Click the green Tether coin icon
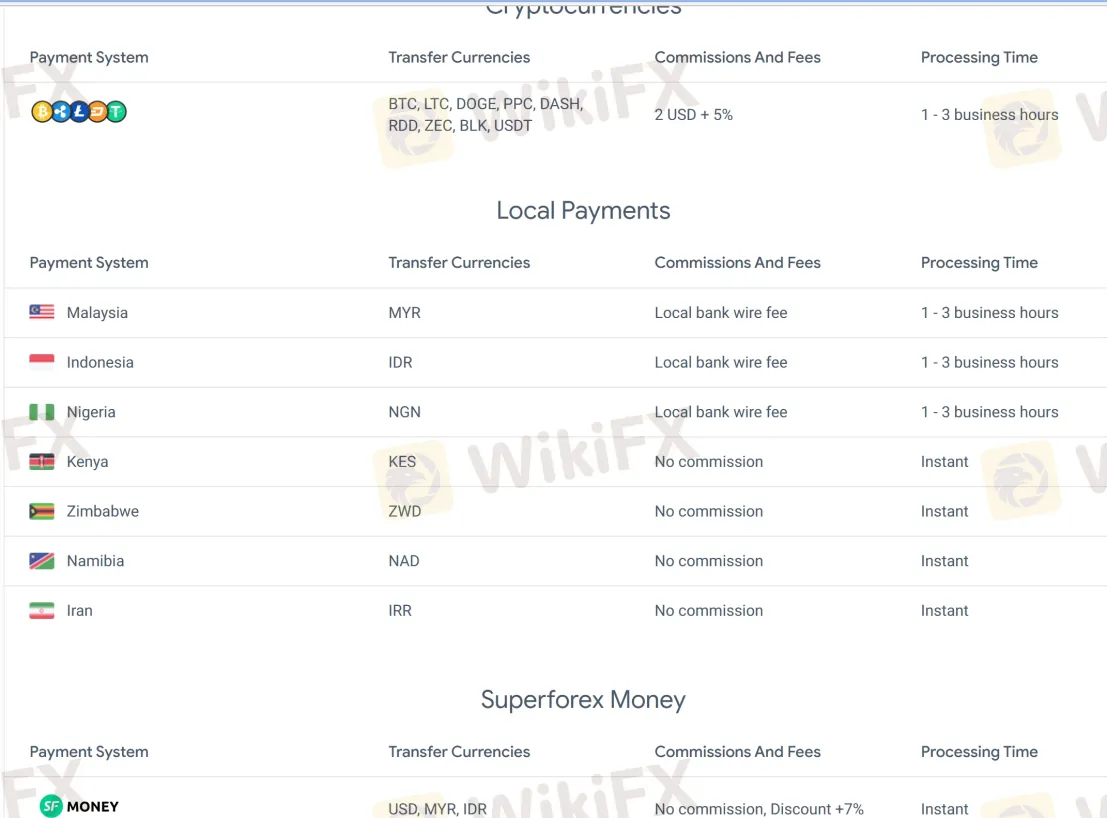The image size is (1108, 818). point(117,112)
